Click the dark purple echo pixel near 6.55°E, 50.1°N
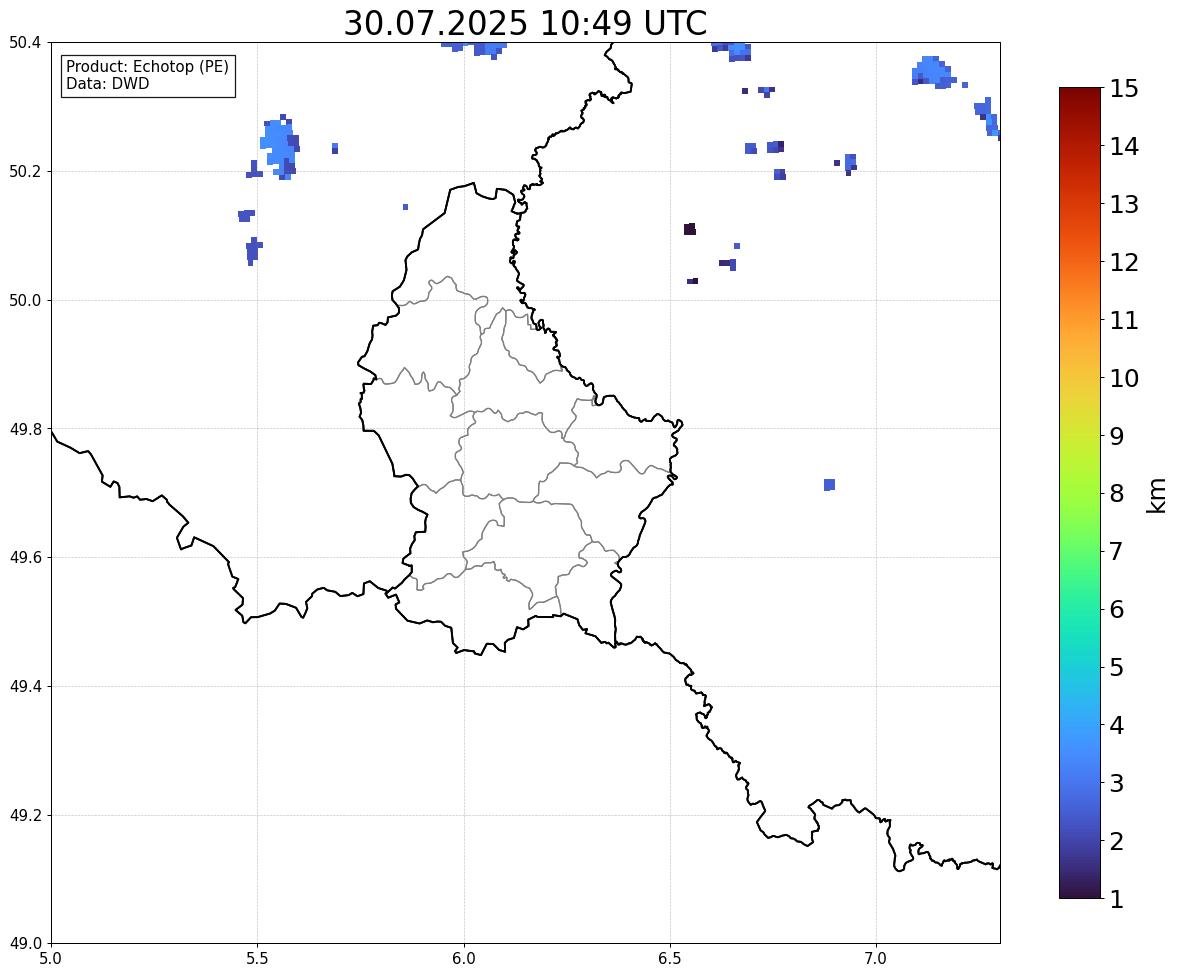This screenshot has height=976, width=1178. coord(690,229)
